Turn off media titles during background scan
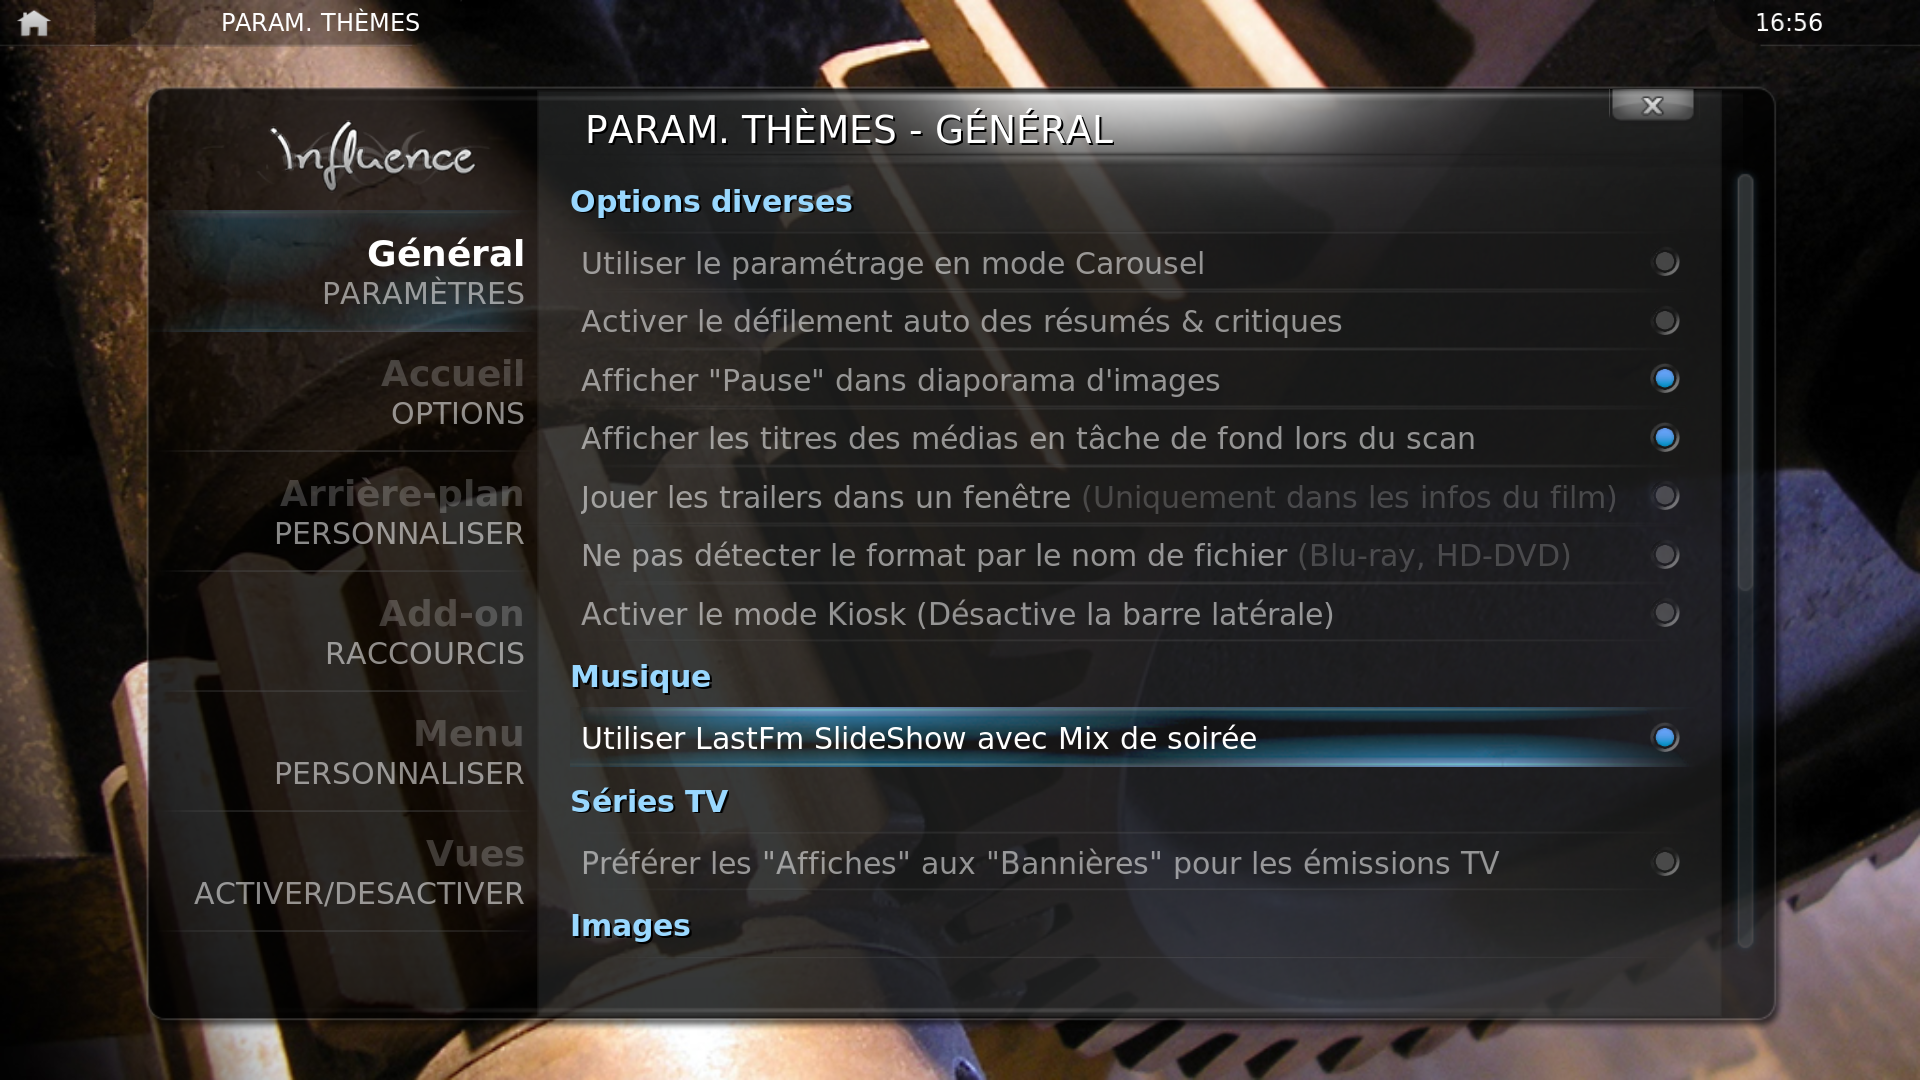This screenshot has width=1920, height=1080. point(1665,438)
